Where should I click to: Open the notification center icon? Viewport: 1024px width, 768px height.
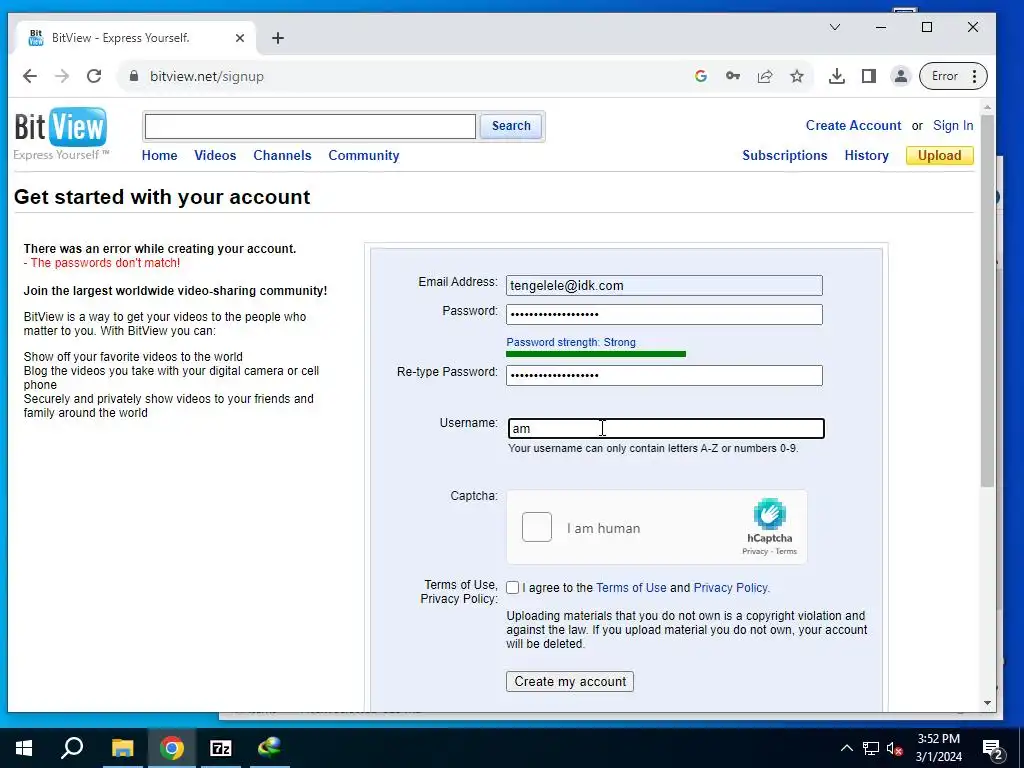(x=993, y=749)
